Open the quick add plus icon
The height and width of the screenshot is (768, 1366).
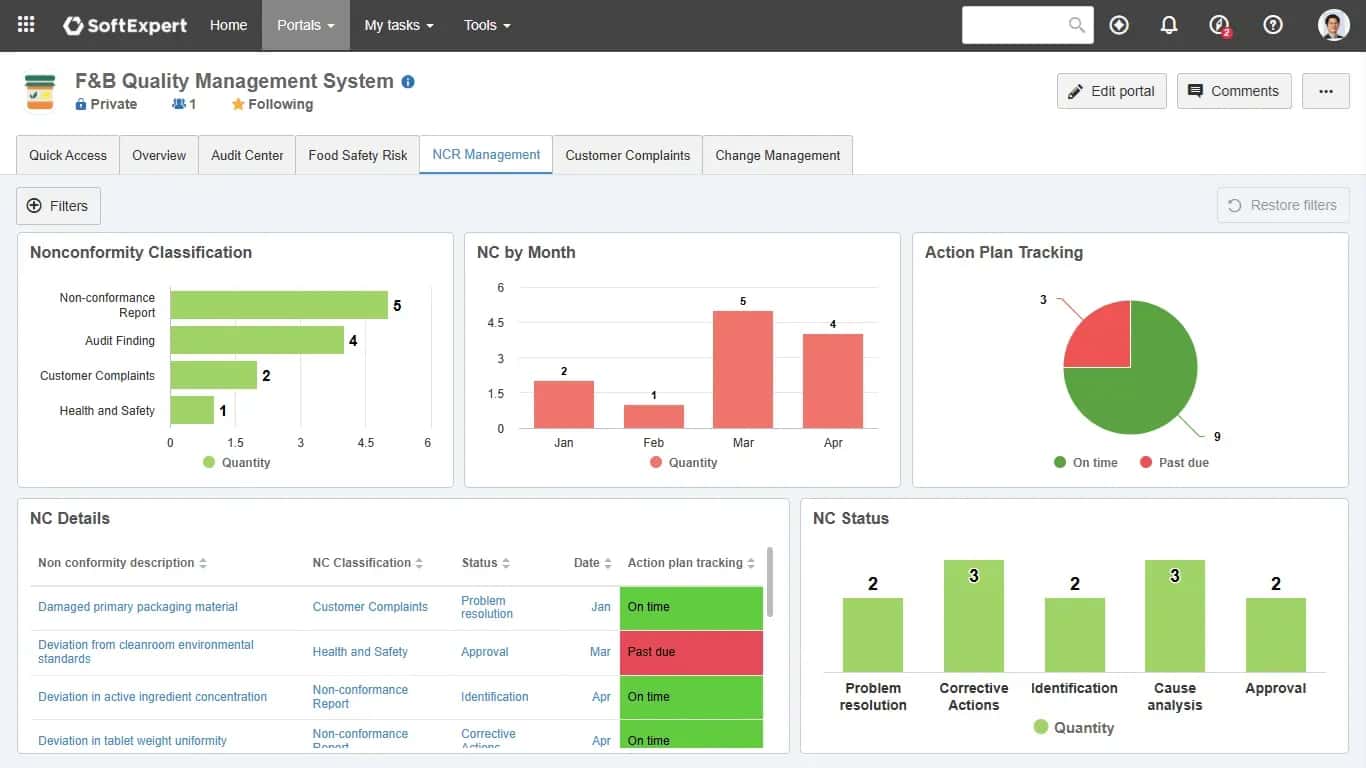click(x=1119, y=25)
